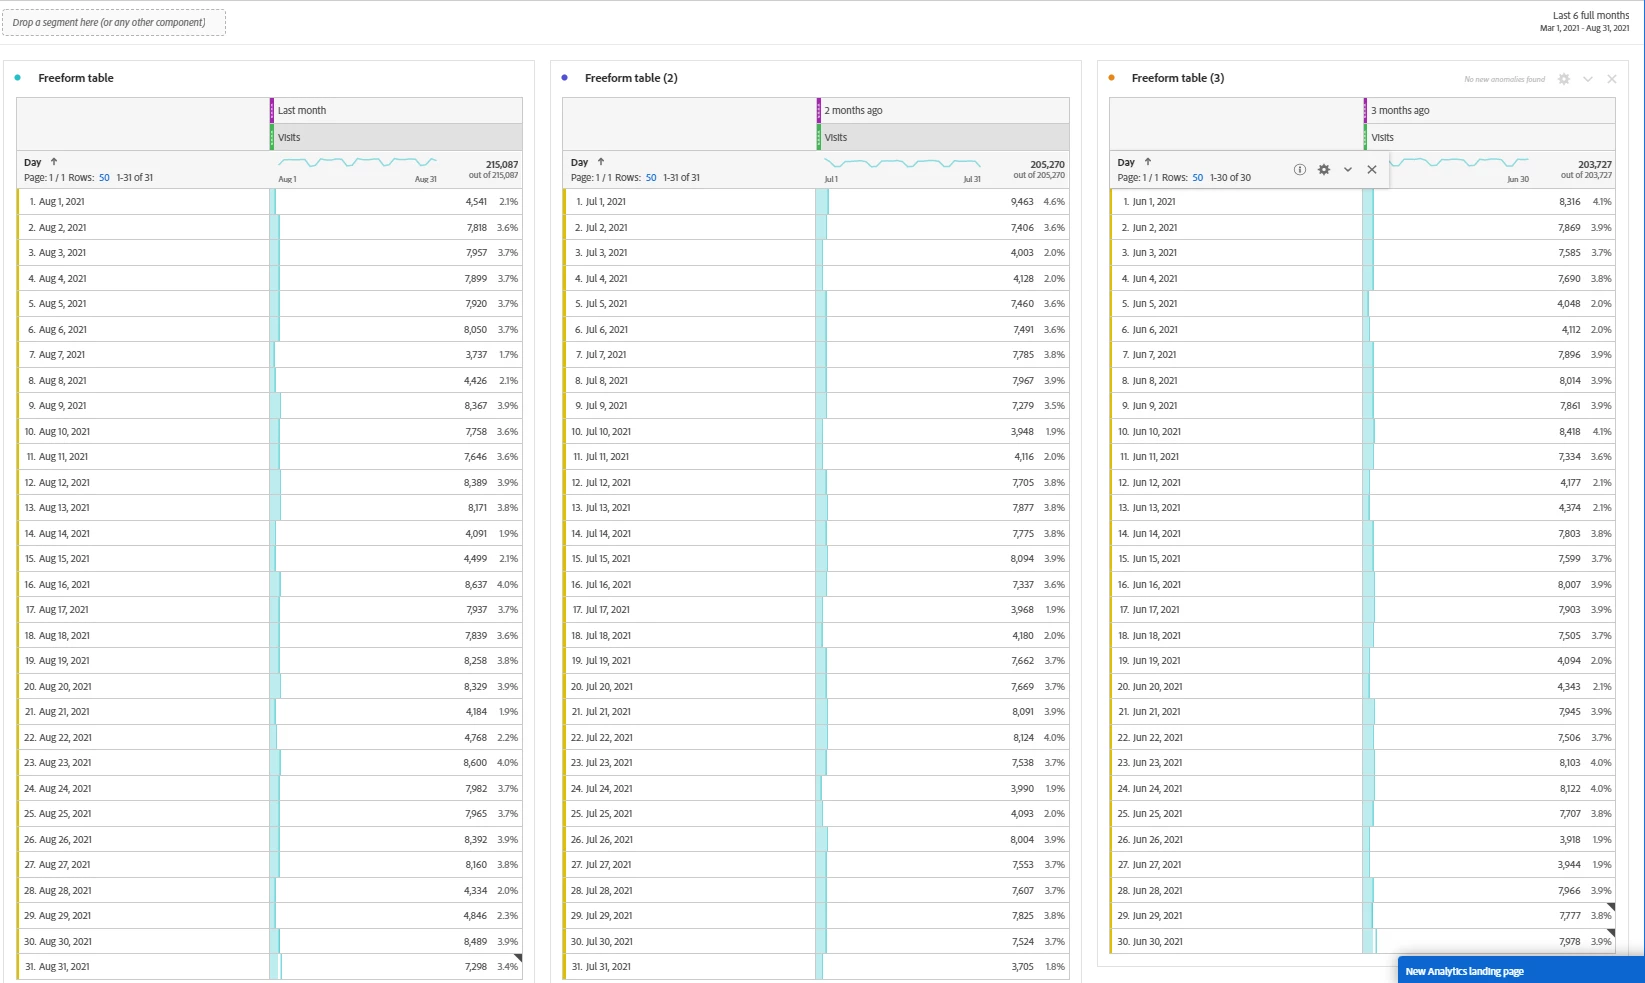Viewport: 1645px width, 983px height.
Task: Select the Jun 10, 2021 row
Action: point(1363,432)
